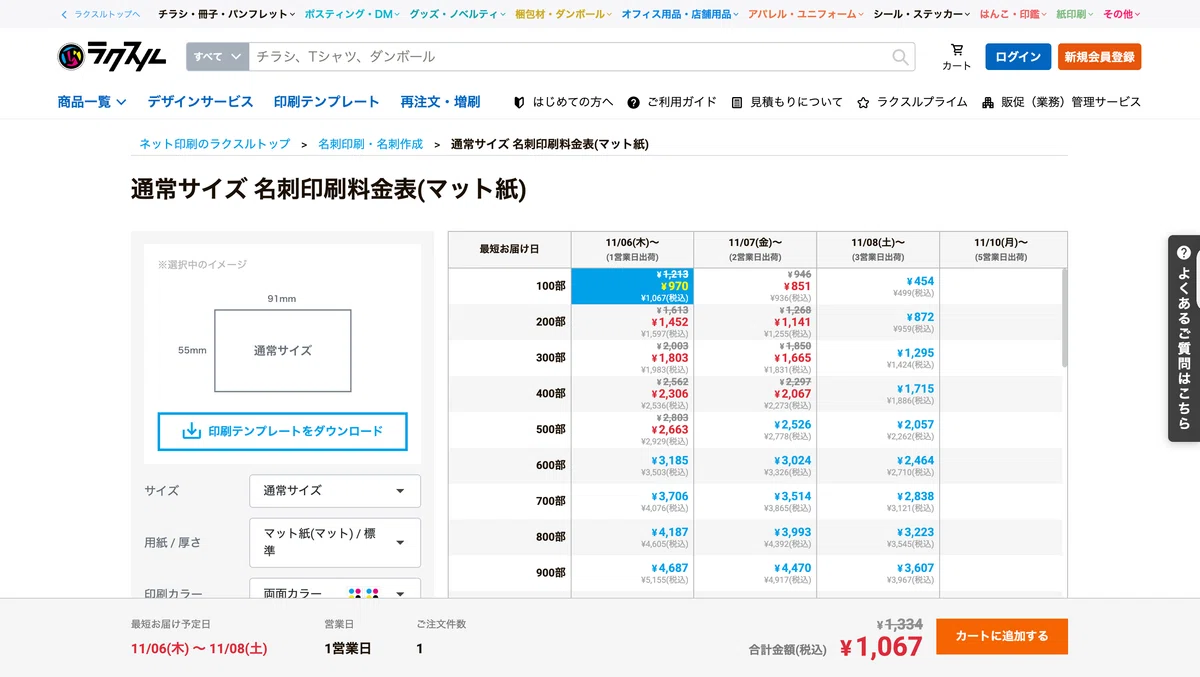Expand the 梱包材・ダンボール category menu

point(564,14)
